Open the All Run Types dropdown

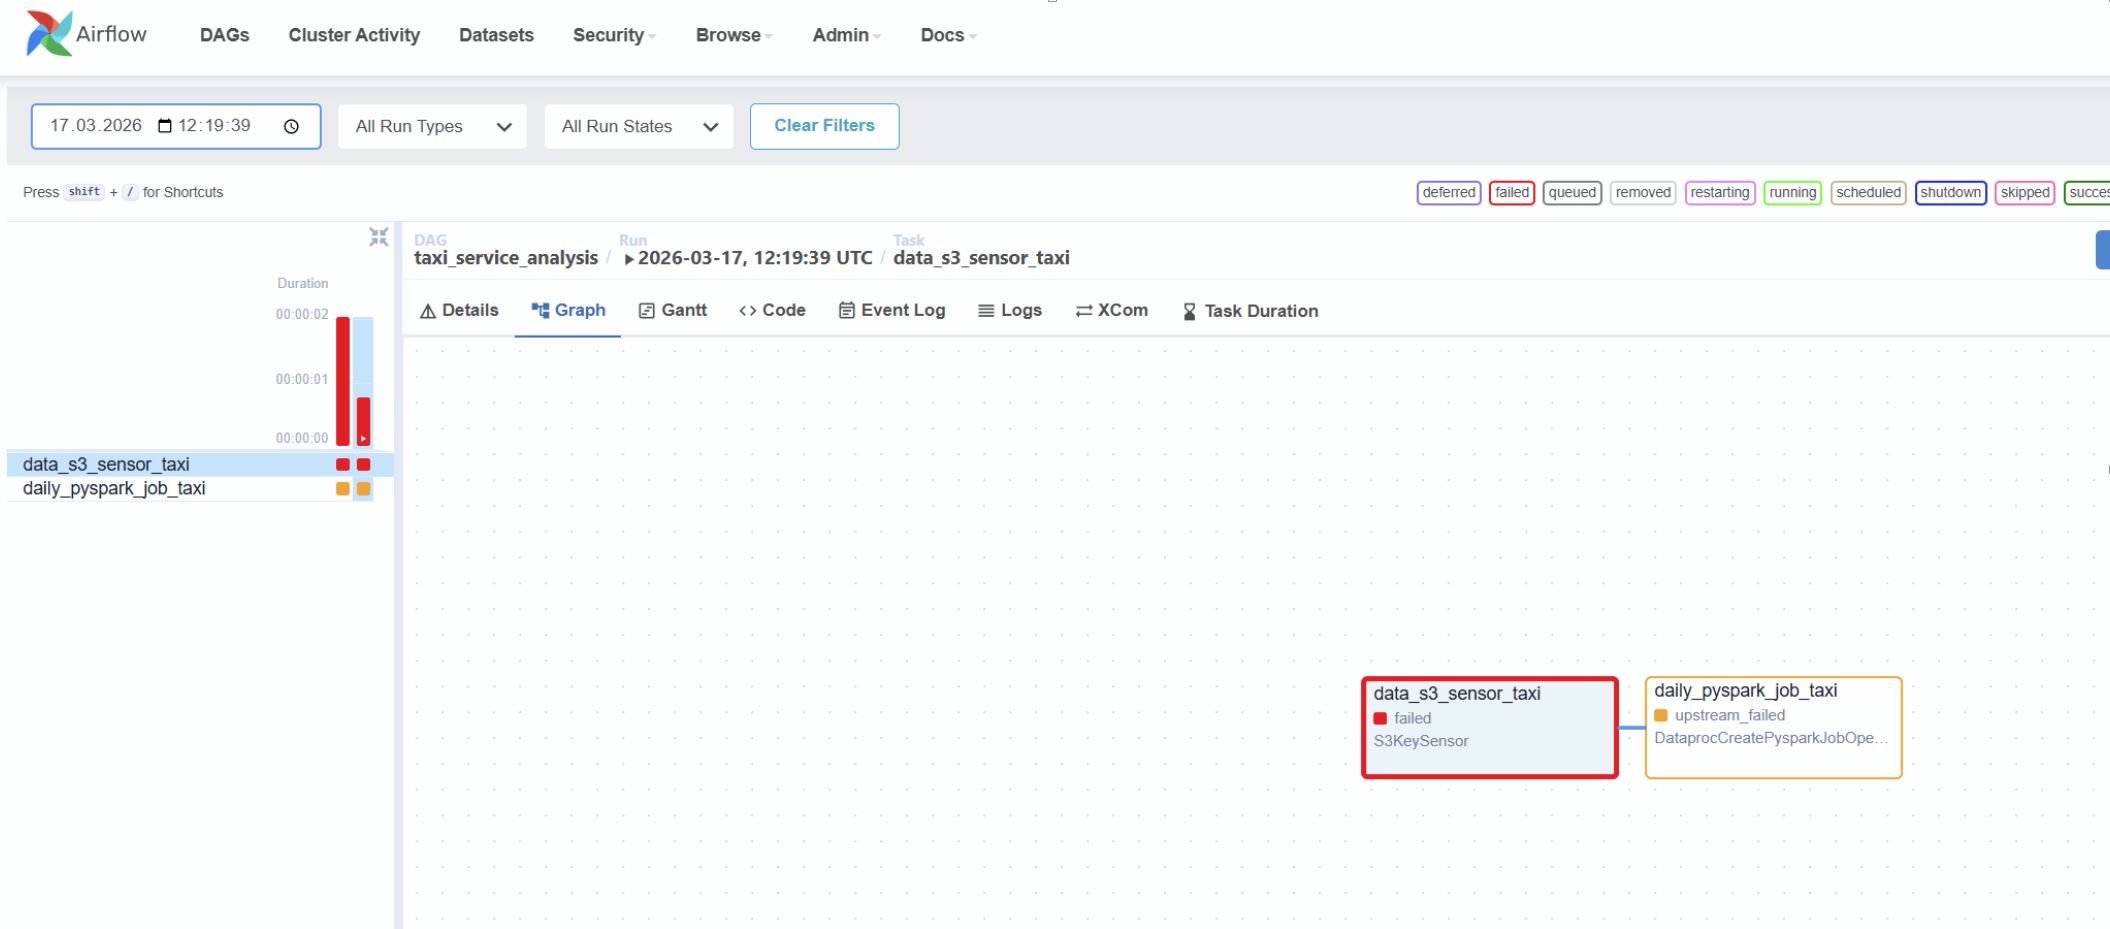pyautogui.click(x=432, y=126)
